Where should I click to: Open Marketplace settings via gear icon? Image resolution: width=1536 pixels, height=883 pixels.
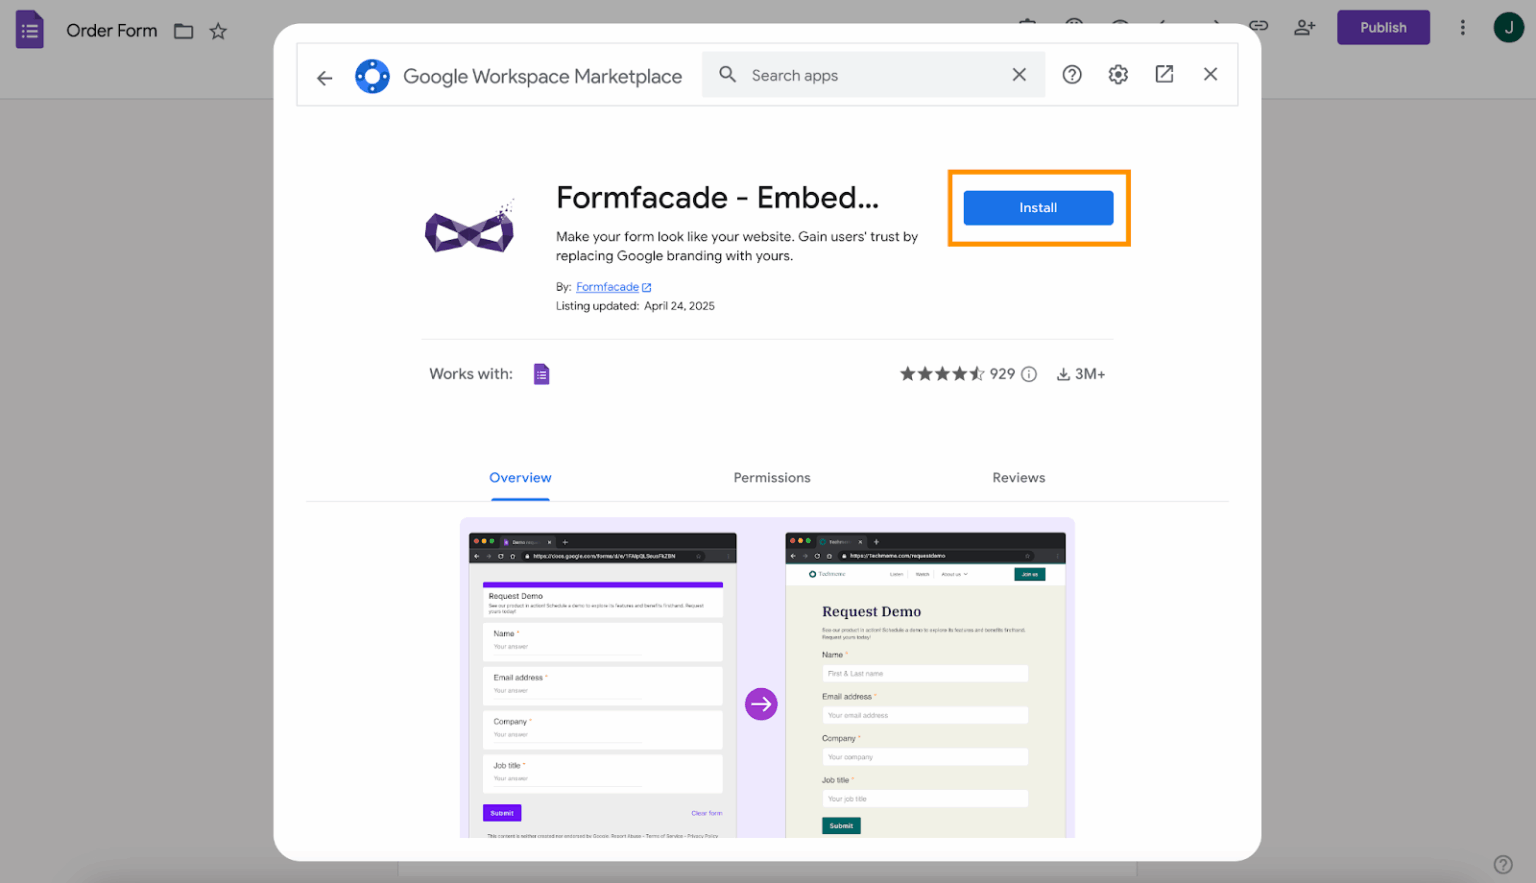click(1117, 74)
